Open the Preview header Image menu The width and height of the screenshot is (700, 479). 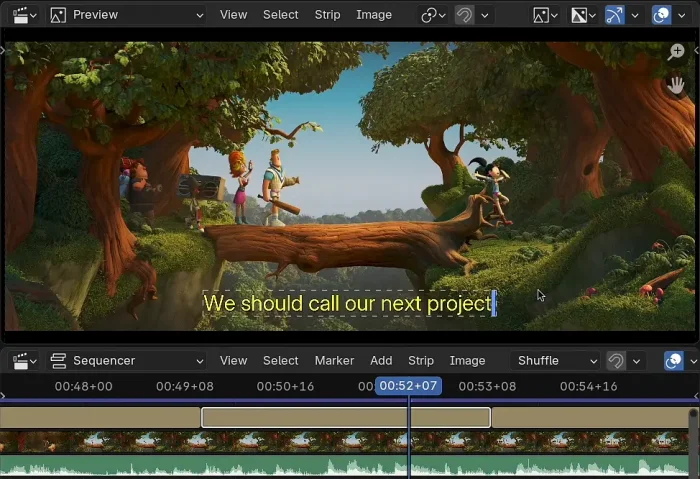click(x=374, y=15)
